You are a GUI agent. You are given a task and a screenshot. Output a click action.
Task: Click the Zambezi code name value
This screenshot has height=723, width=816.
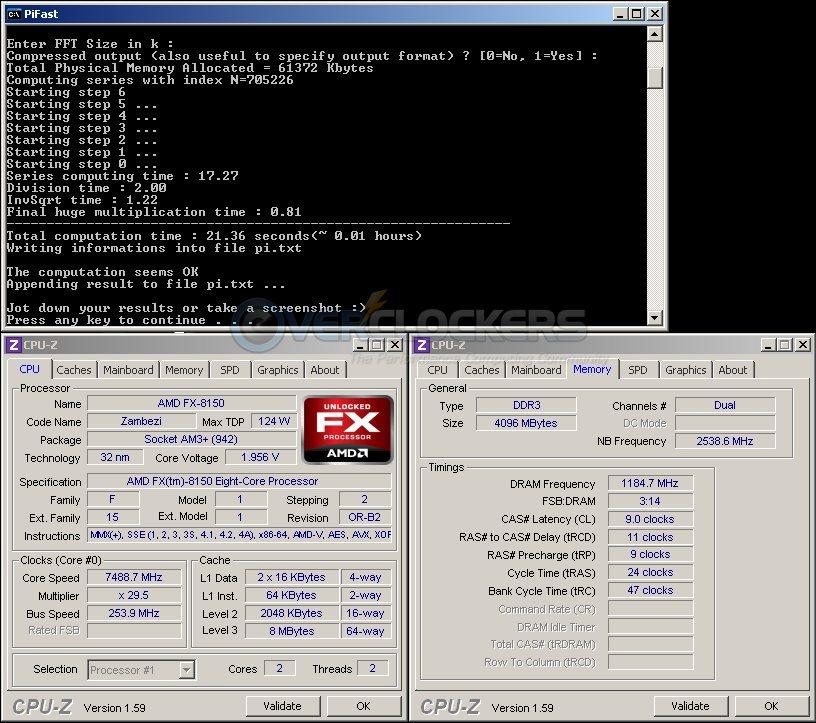[141, 422]
